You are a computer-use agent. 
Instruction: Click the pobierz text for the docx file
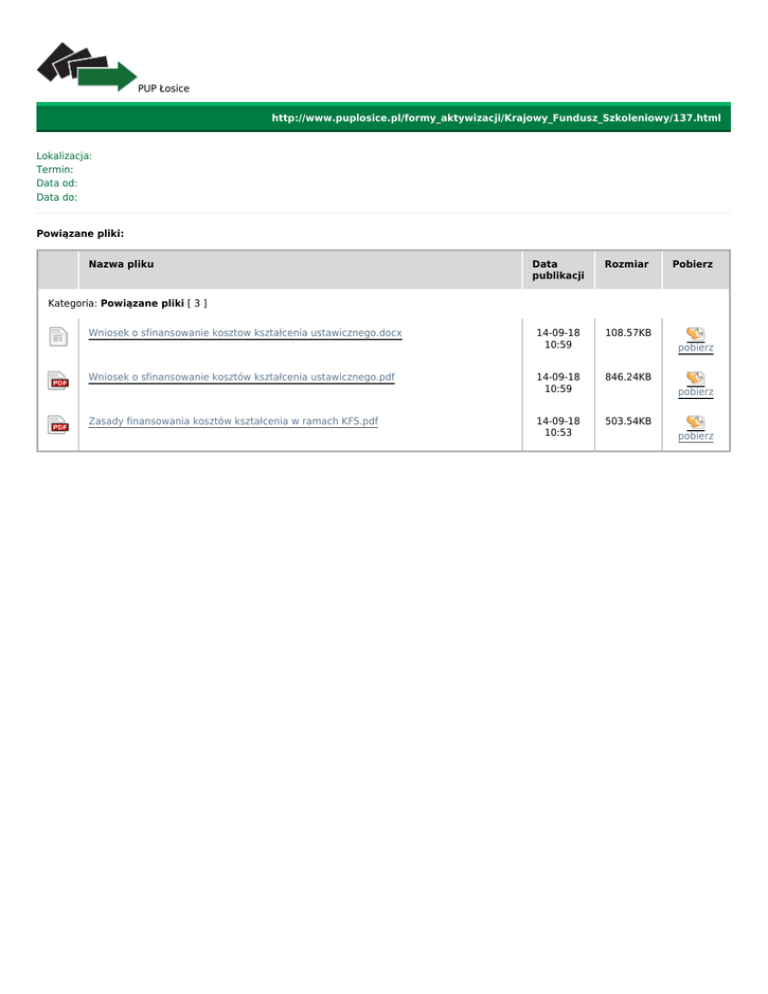pyautogui.click(x=695, y=348)
